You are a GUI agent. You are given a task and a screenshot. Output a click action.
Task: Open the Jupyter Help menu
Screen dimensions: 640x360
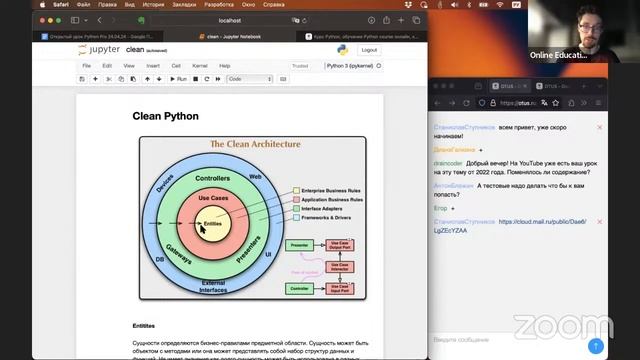224,66
